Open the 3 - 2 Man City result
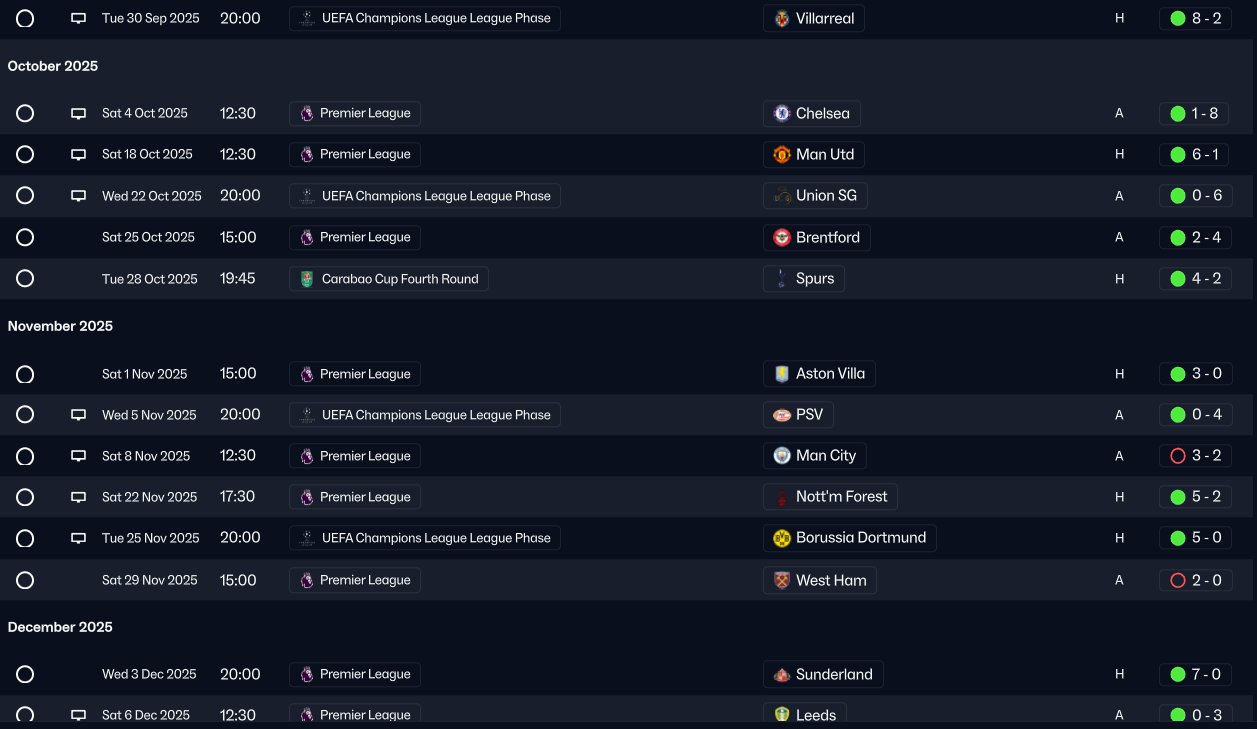Viewport: 1257px width, 729px height. point(1195,456)
